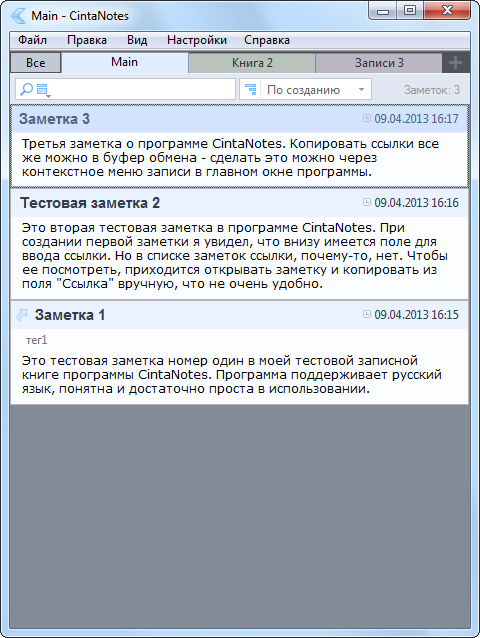Click the link arrow icon on Заметка 1
Screen dimensions: 480x638
click(x=22, y=315)
